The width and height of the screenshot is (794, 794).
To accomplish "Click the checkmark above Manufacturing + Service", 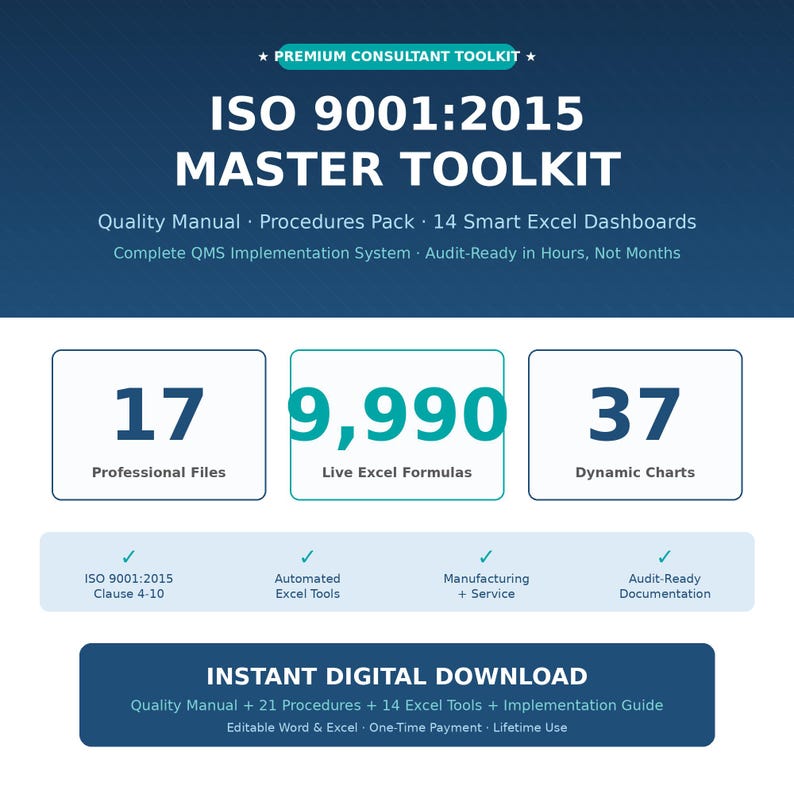I will click(486, 557).
